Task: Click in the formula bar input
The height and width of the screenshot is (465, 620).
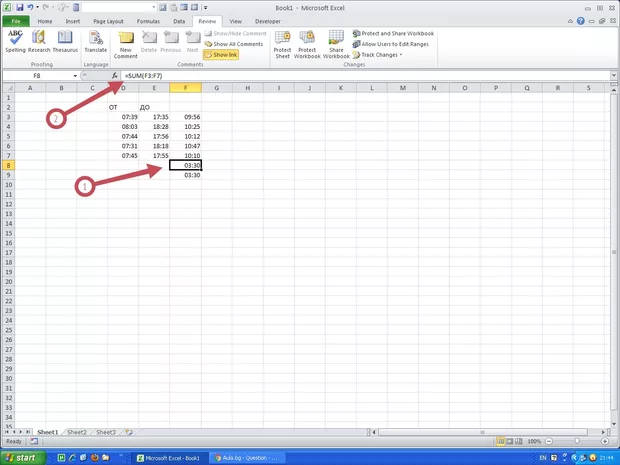Action: tap(366, 76)
